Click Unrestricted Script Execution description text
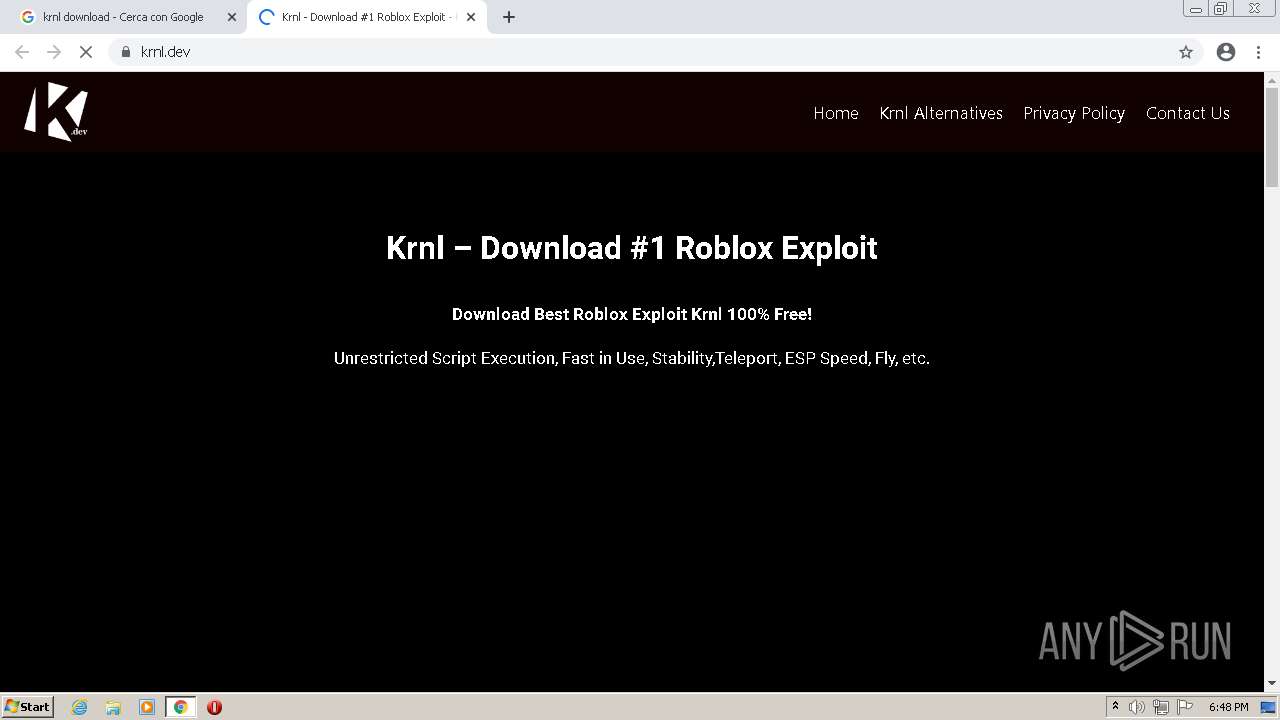 pos(632,358)
